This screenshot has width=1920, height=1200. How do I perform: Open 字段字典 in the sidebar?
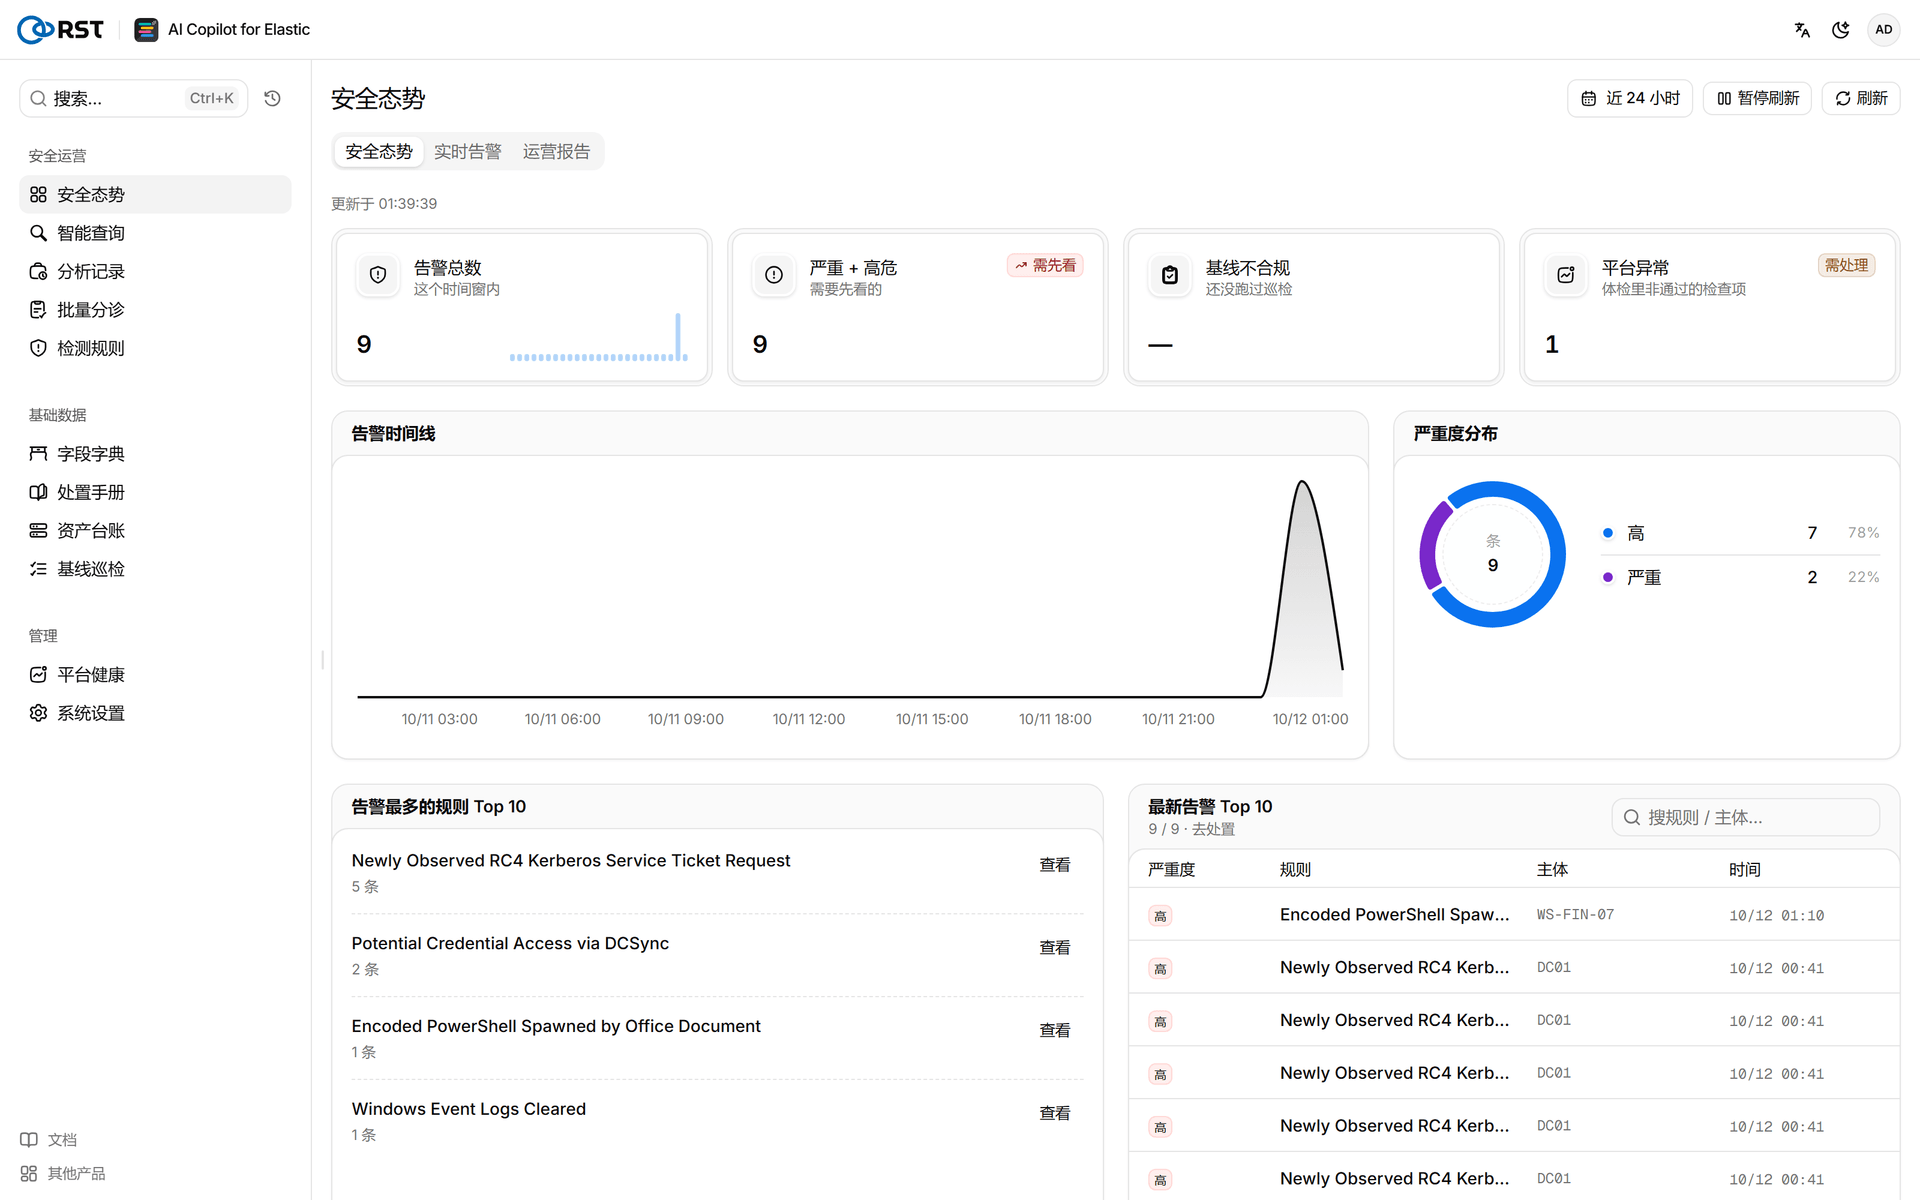pyautogui.click(x=155, y=454)
